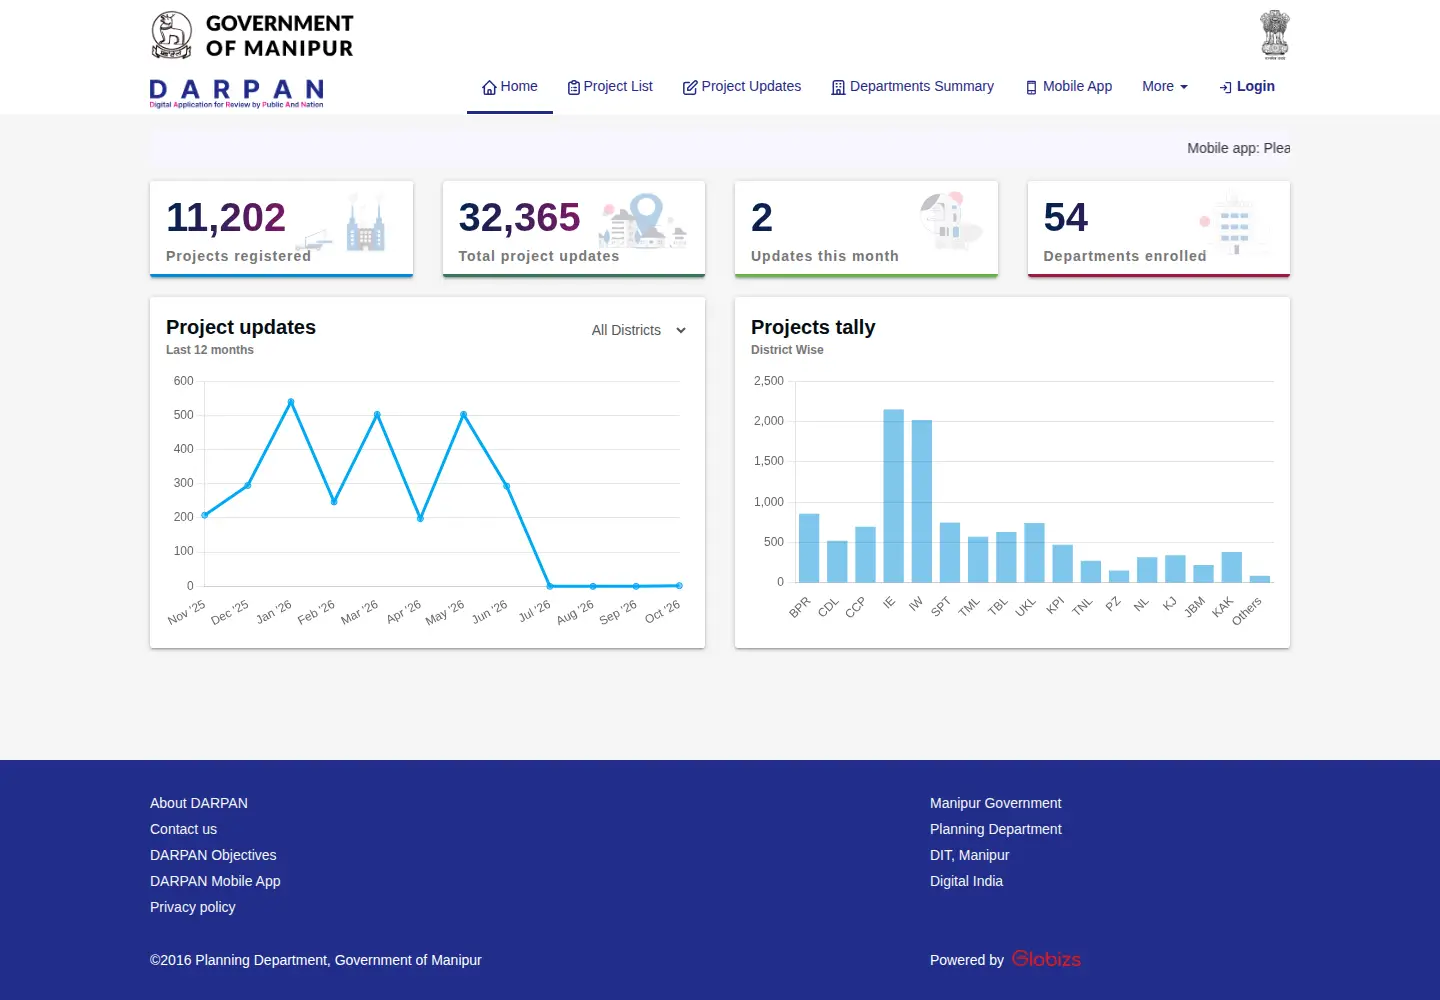Image resolution: width=1440 pixels, height=1000 pixels.
Task: Click the IW bar in Projects tally chart
Action: pos(922,501)
